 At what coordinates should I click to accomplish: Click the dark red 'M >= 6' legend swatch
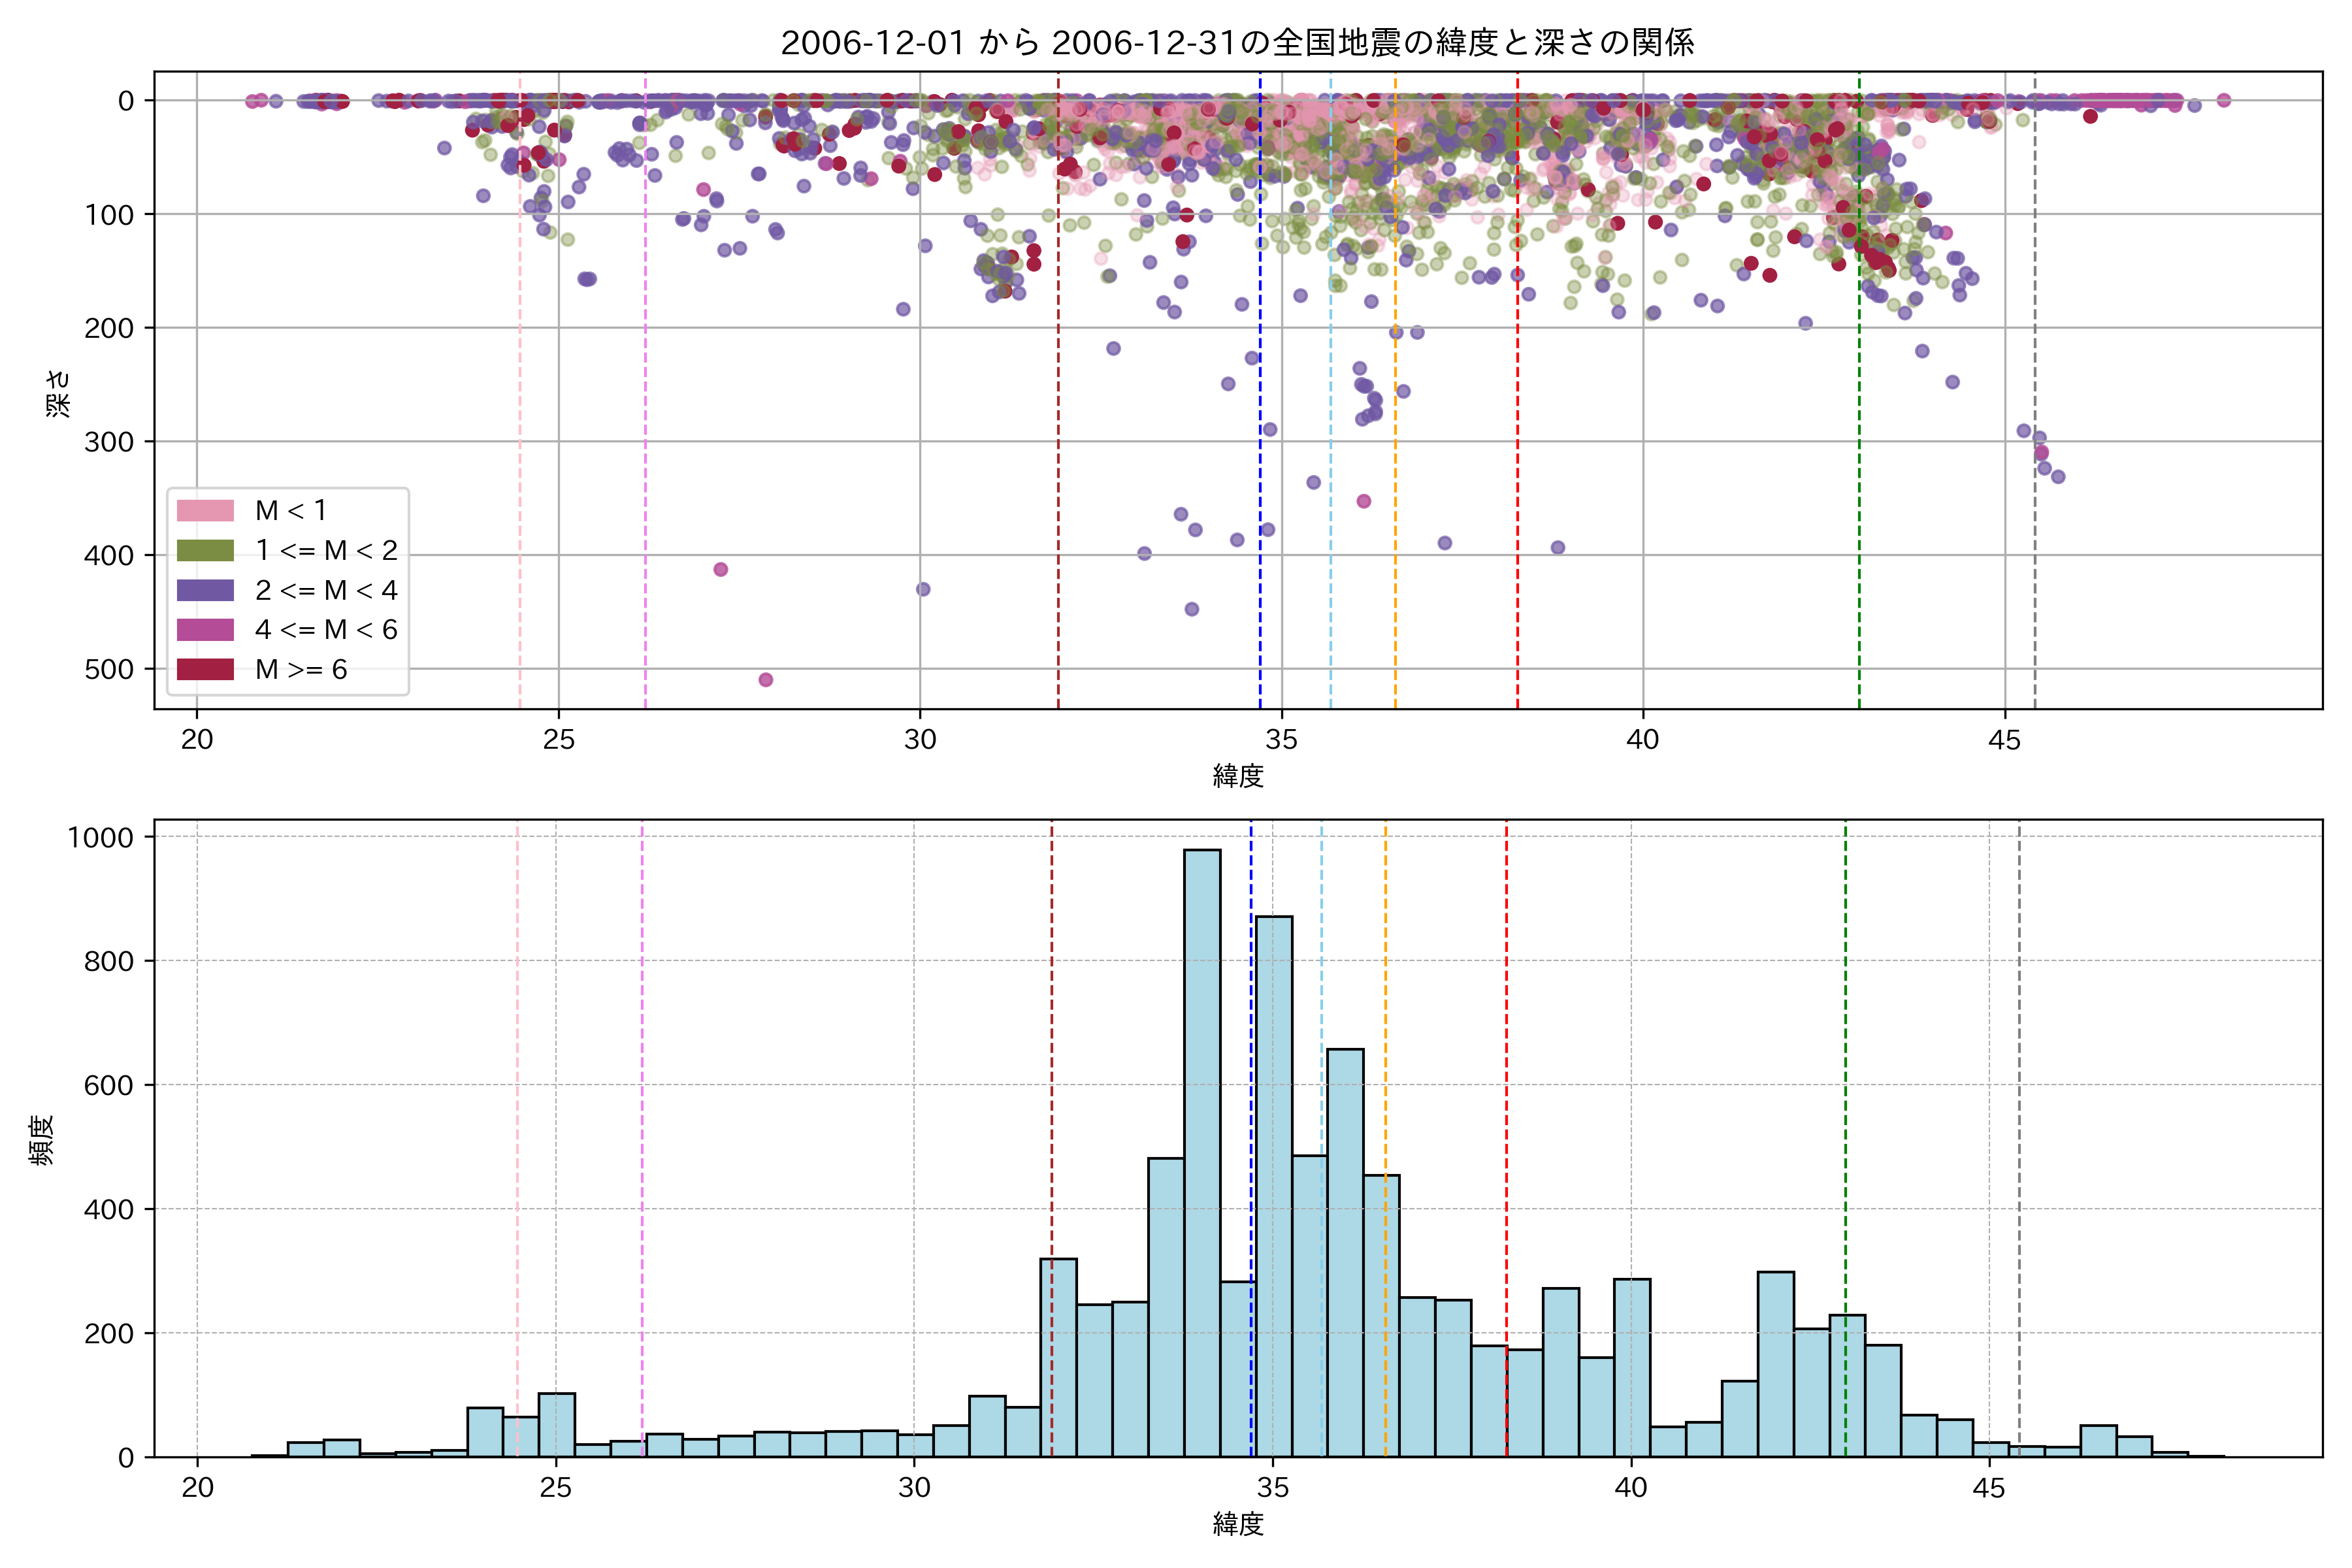tap(205, 670)
